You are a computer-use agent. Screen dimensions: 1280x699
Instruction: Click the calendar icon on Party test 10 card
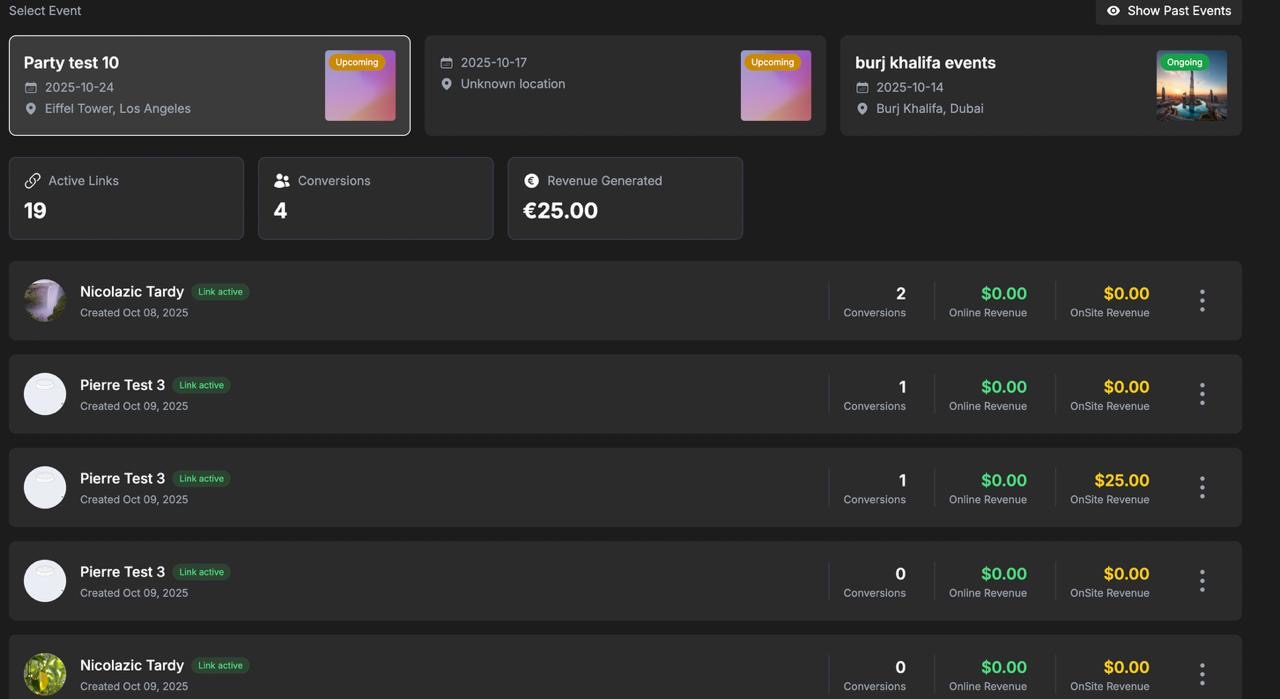[31, 87]
